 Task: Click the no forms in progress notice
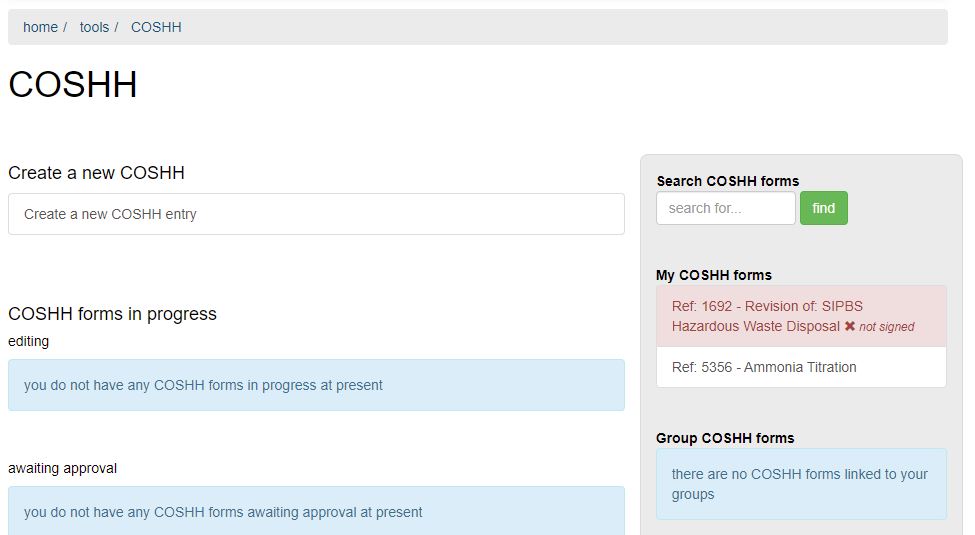pyautogui.click(x=316, y=385)
